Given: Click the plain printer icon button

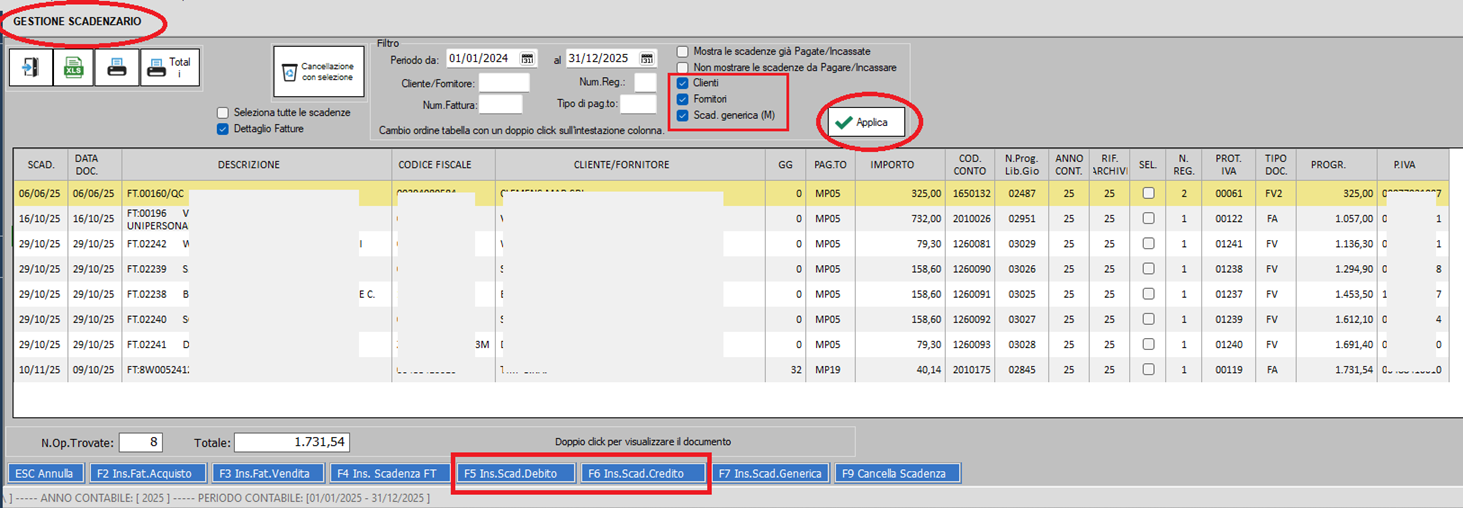Looking at the screenshot, I should (x=116, y=67).
